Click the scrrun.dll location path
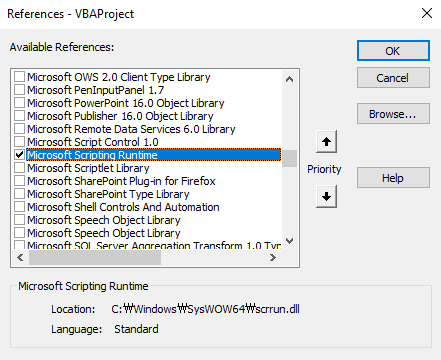The width and height of the screenshot is (441, 360). tap(205, 309)
